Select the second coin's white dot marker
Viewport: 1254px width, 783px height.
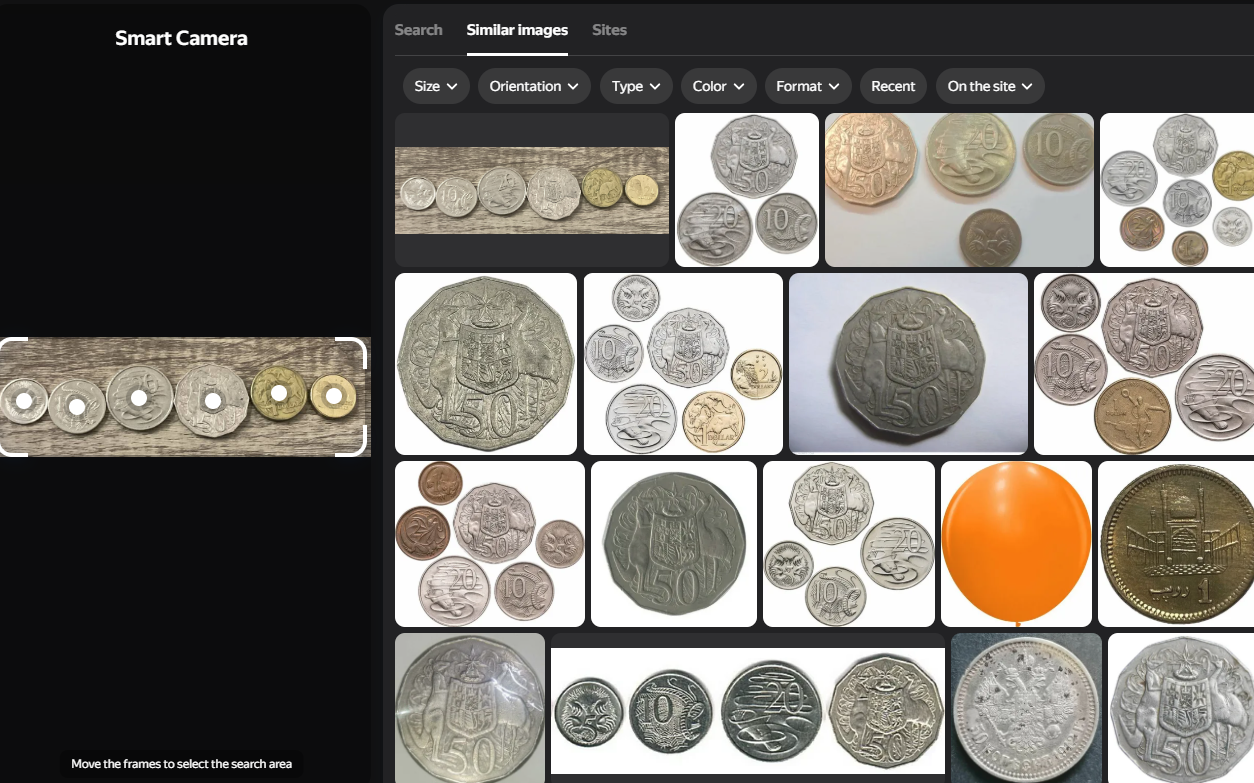[x=77, y=406]
